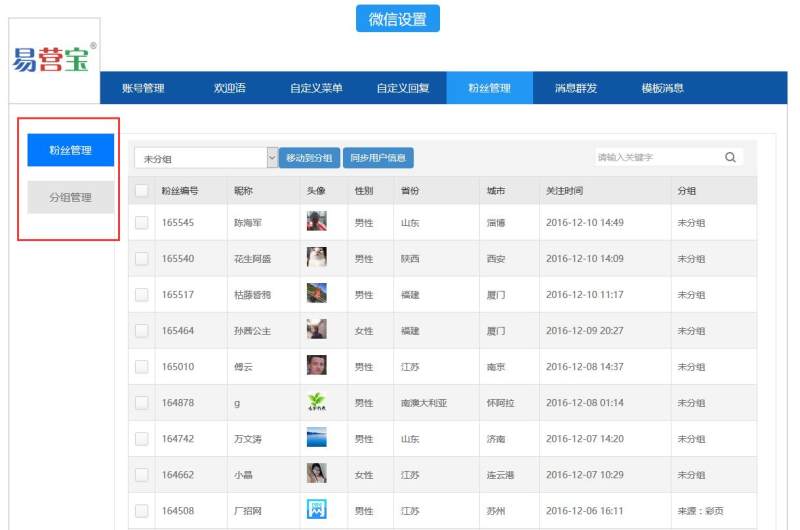Toggle the select-all checkbox in table header
Image resolution: width=800 pixels, height=530 pixels.
pyautogui.click(x=141, y=190)
